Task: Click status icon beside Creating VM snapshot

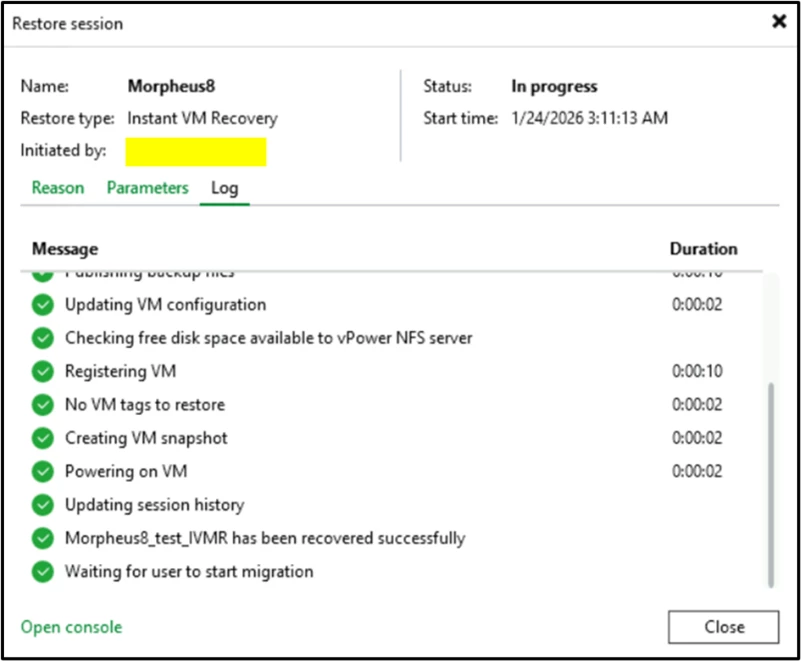Action: tap(42, 438)
